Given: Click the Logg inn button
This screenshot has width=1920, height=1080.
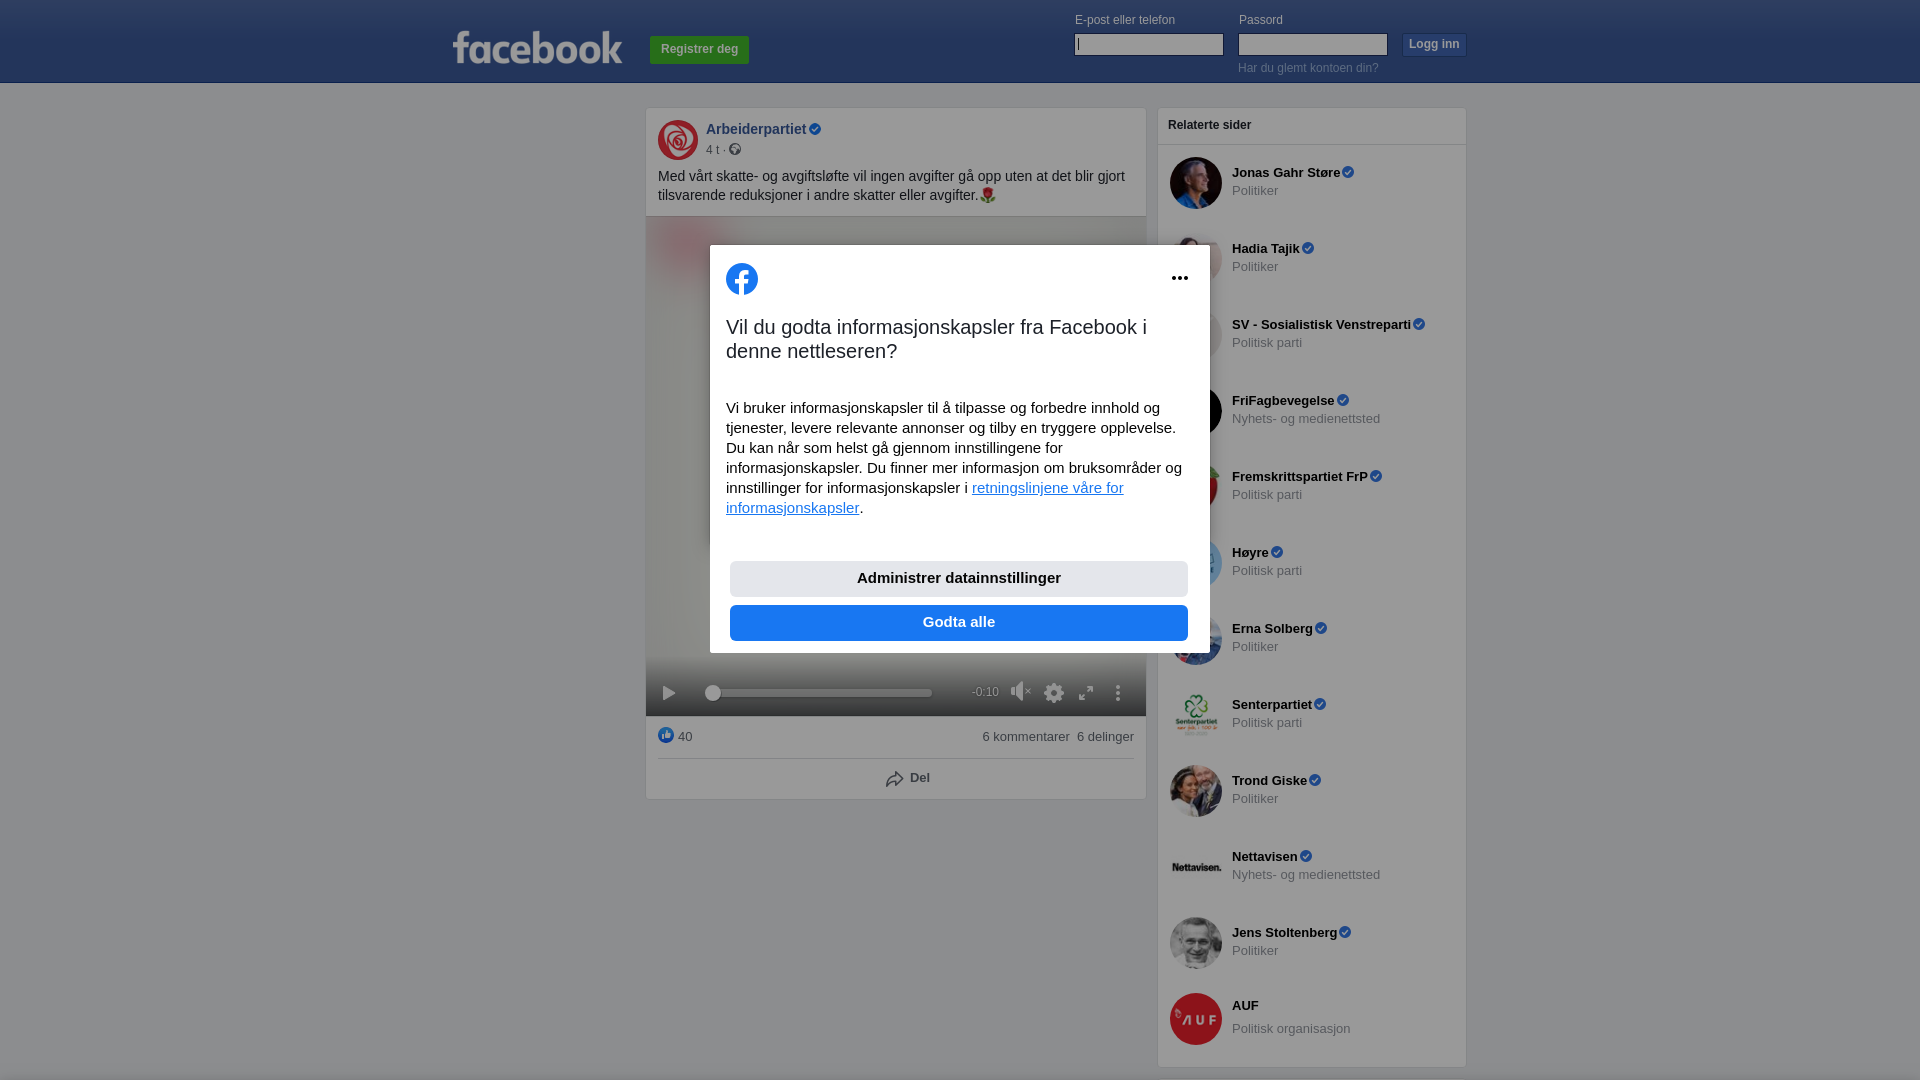Looking at the screenshot, I should tap(1434, 45).
